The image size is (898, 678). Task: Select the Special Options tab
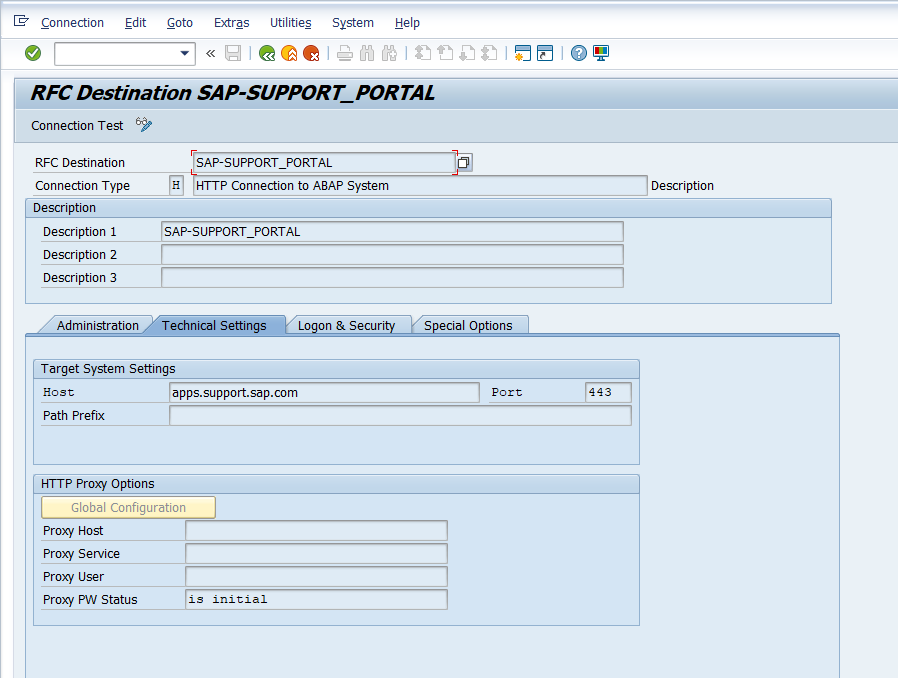tap(468, 325)
